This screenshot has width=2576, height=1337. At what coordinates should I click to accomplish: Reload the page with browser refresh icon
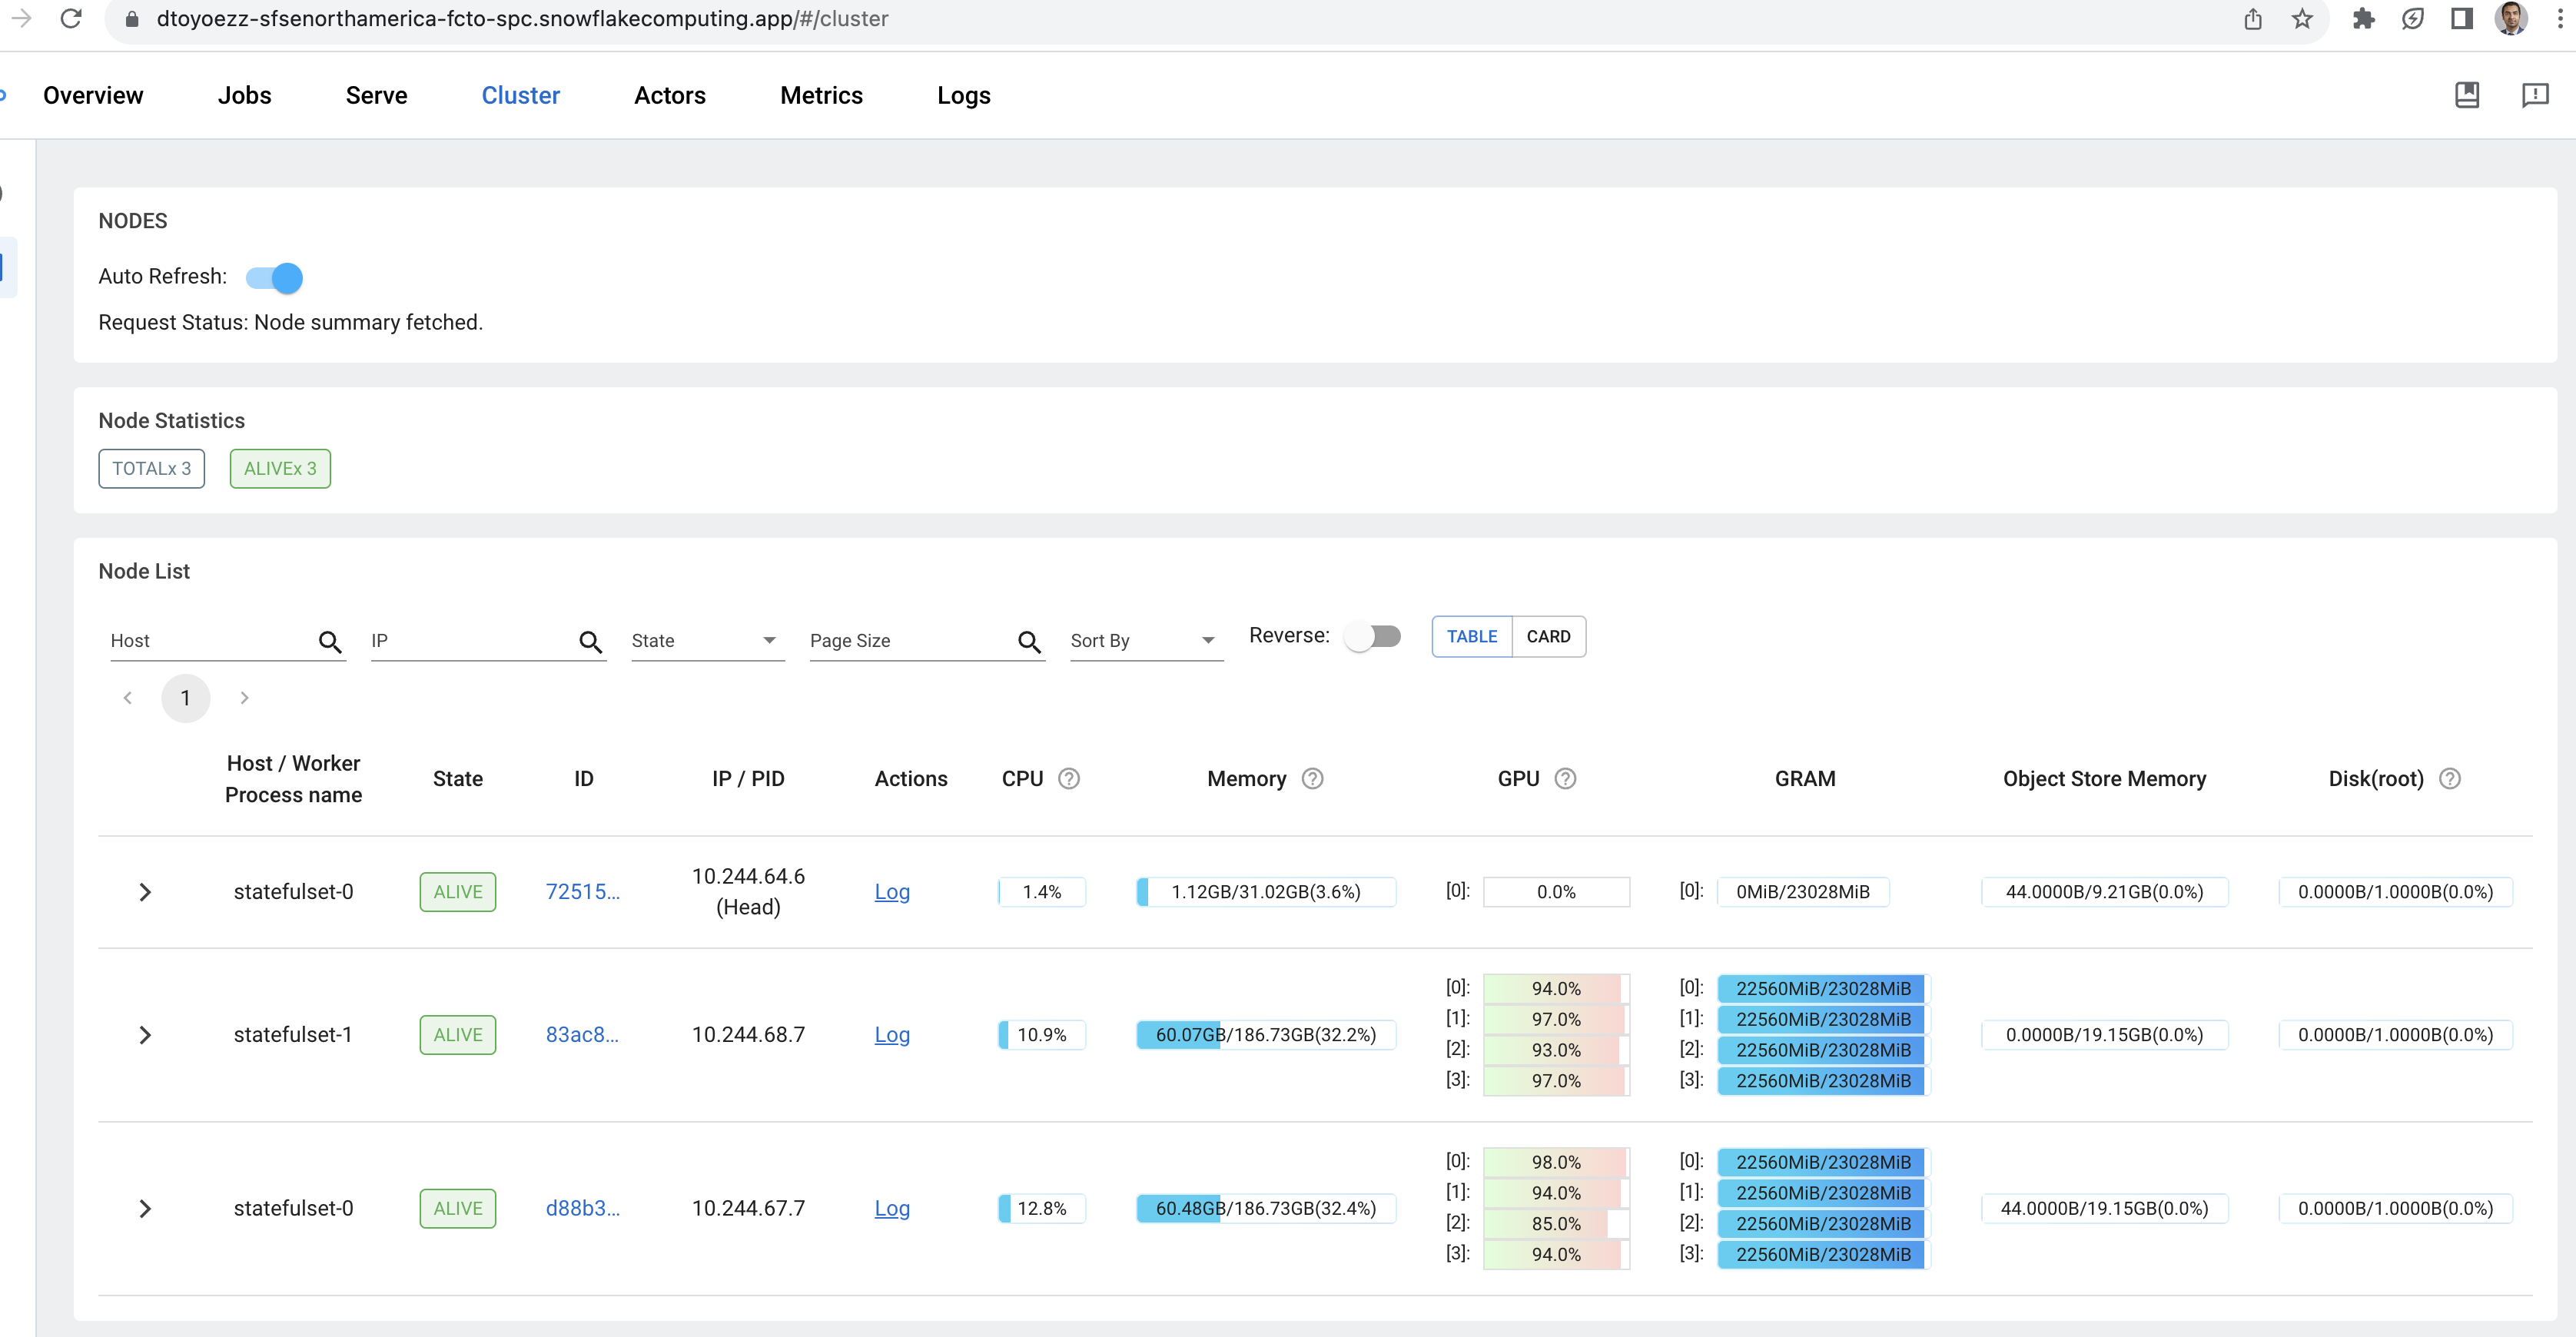pos(71,18)
